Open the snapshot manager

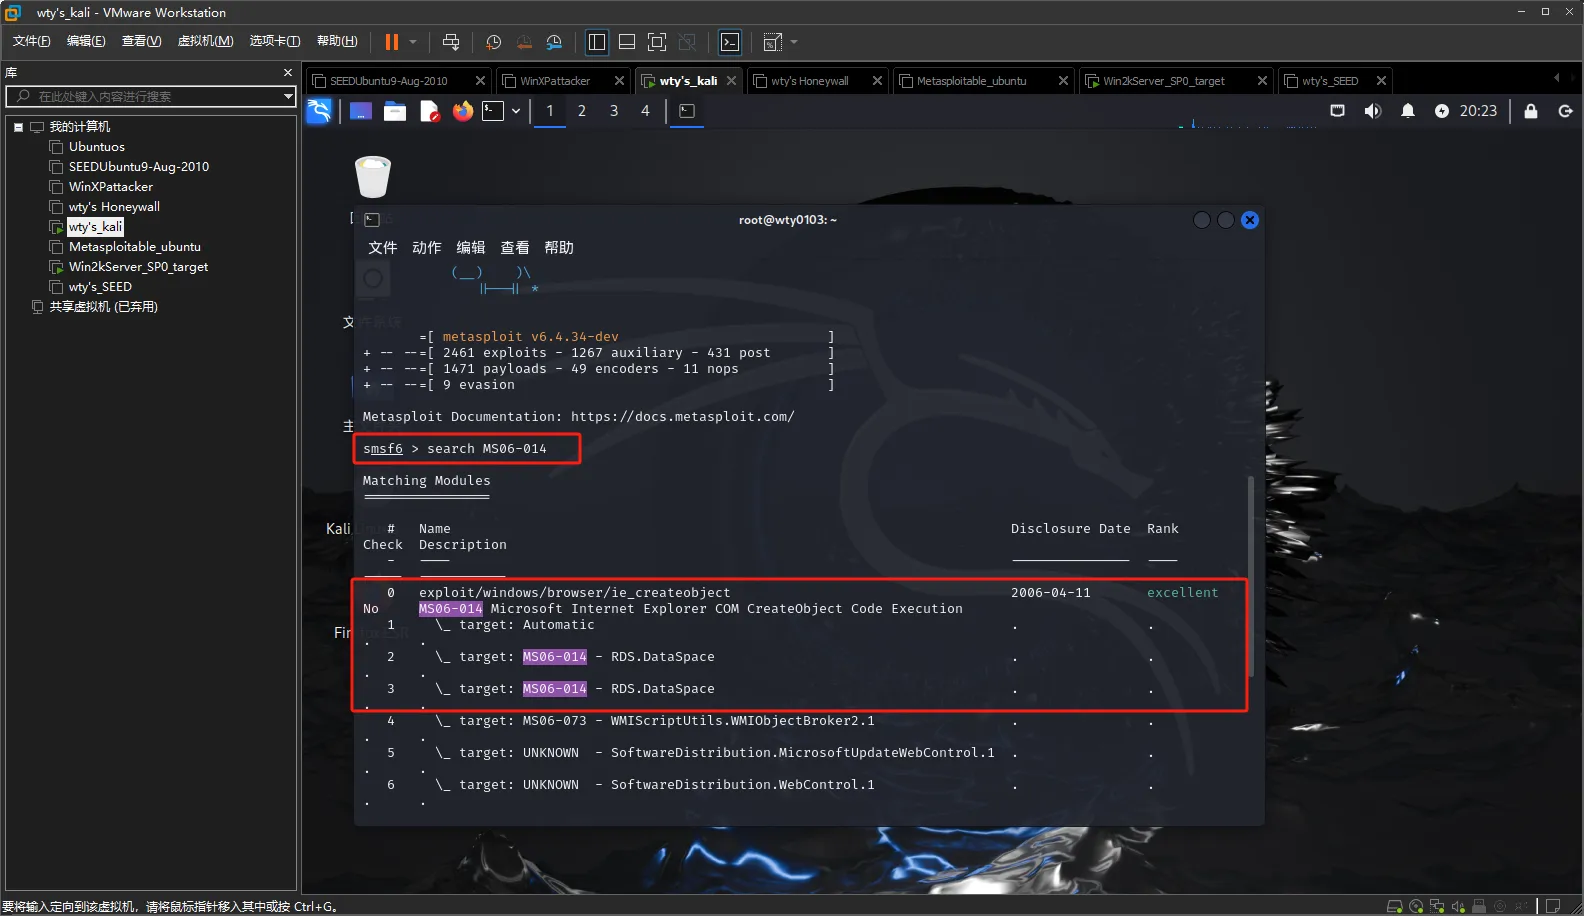(555, 42)
